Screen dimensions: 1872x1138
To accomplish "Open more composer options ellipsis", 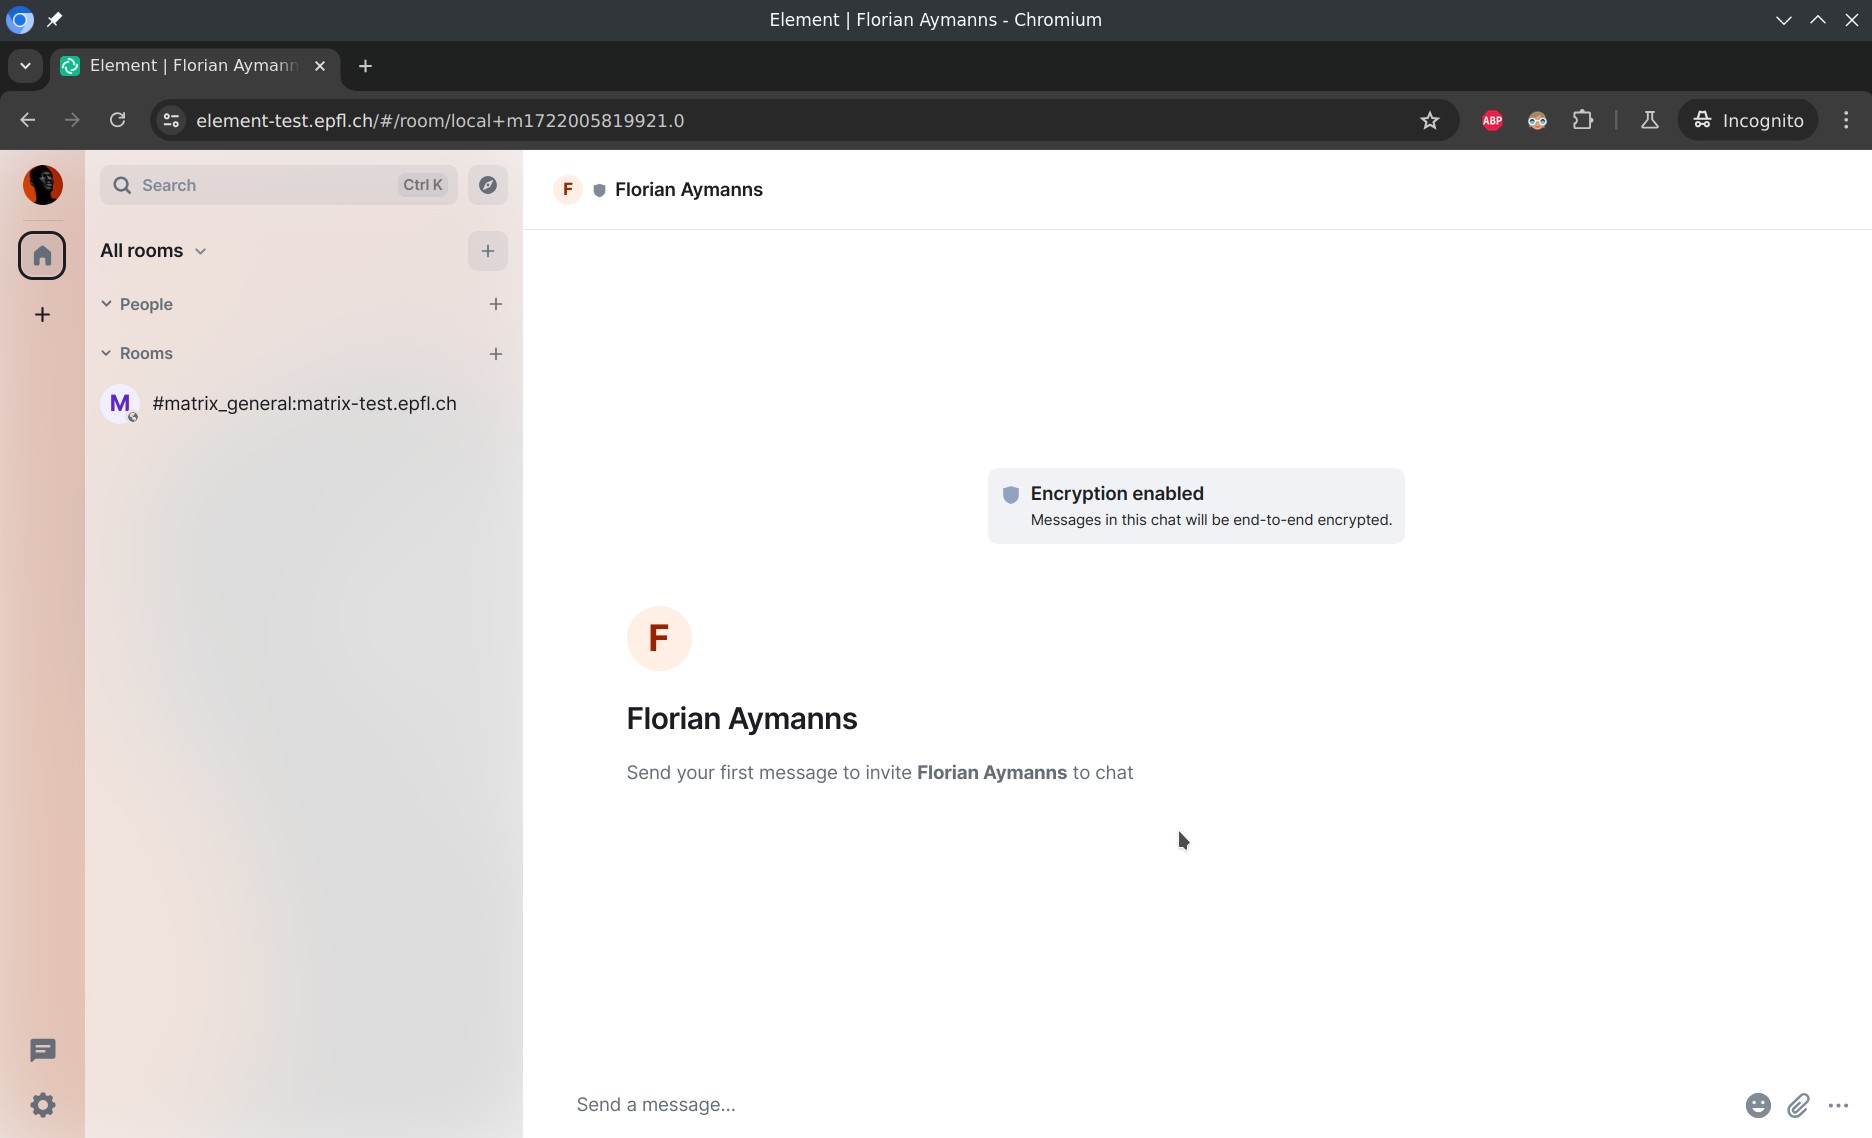I will pyautogui.click(x=1838, y=1105).
